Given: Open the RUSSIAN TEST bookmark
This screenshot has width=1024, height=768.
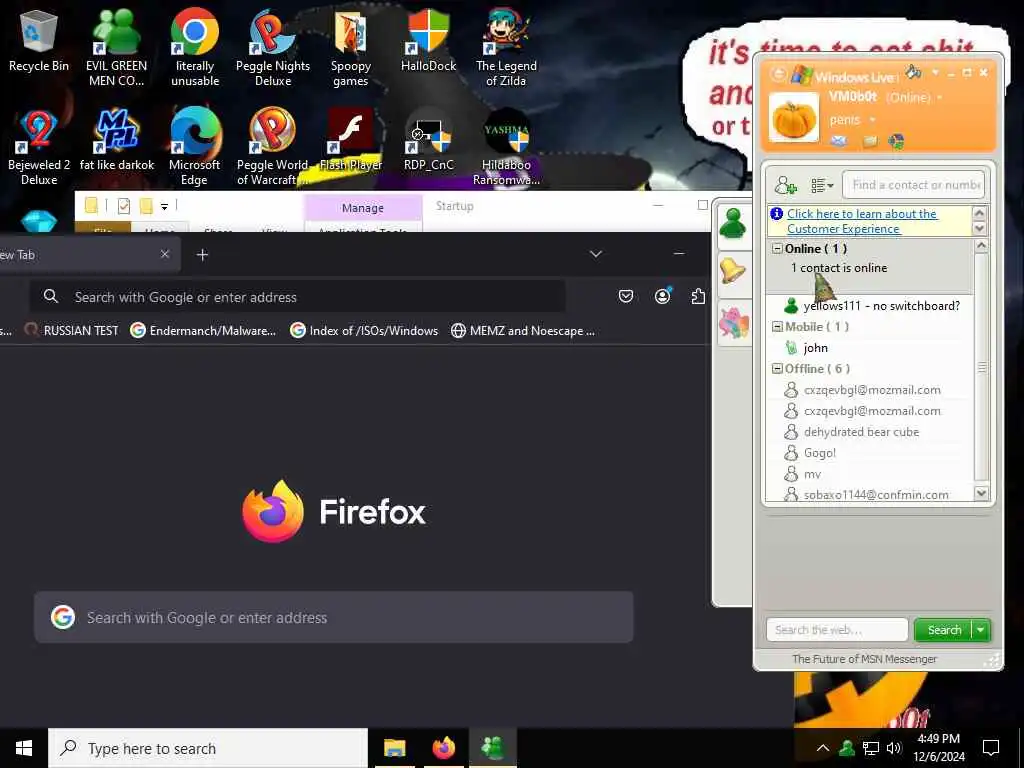Looking at the screenshot, I should (71, 330).
